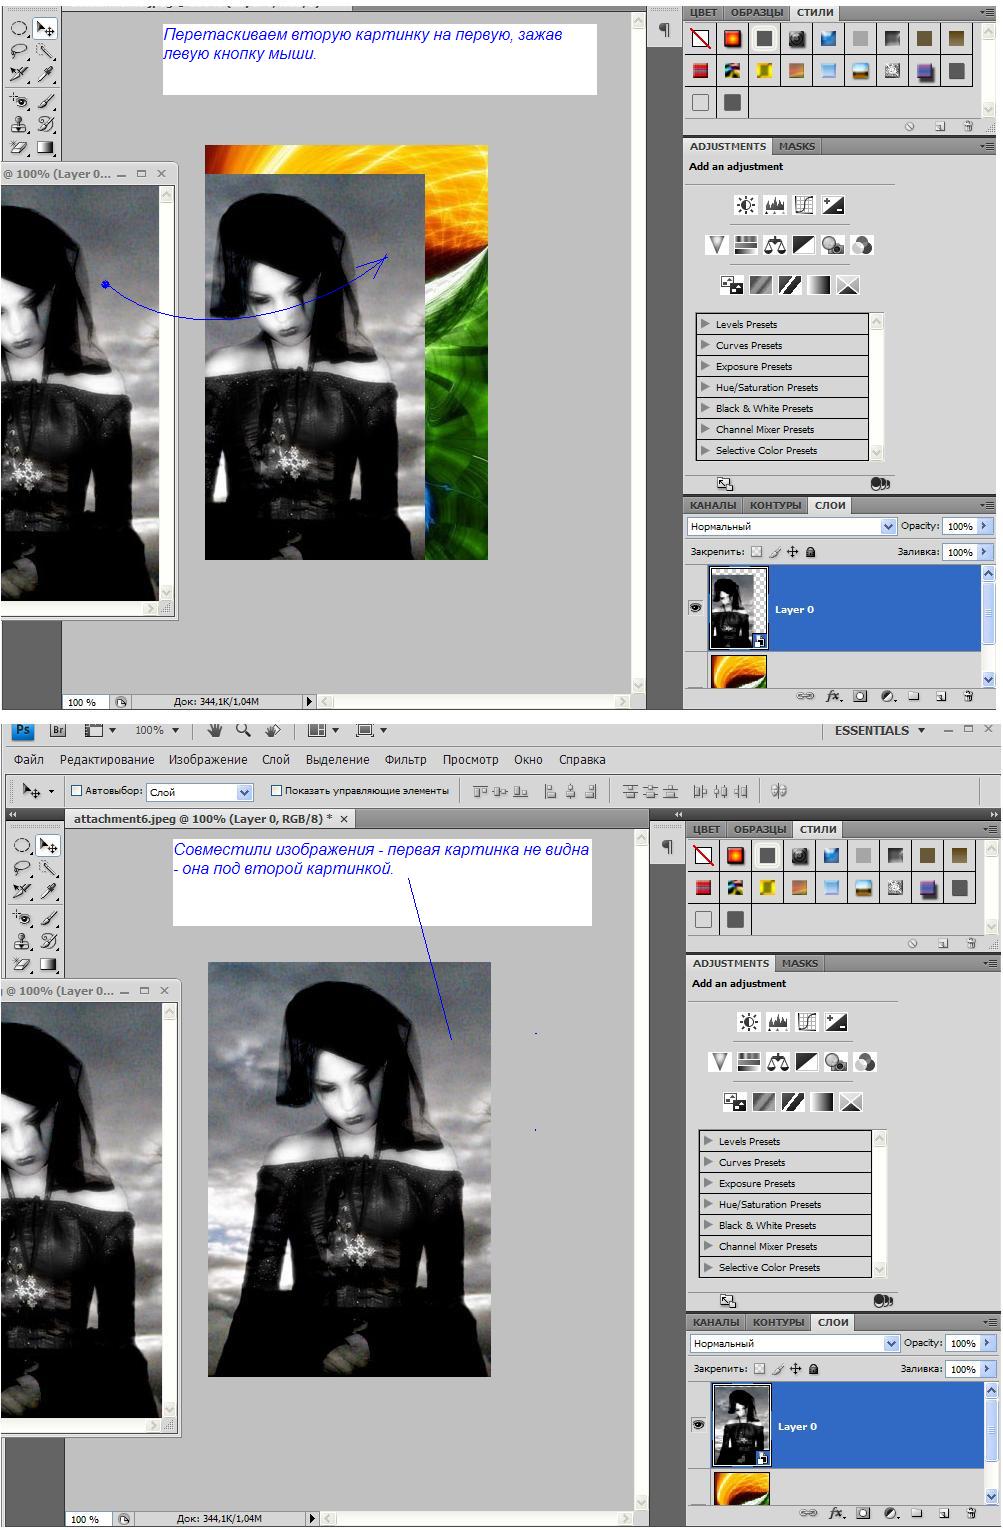Switch to the MASKS tab in the lower panel
Screen dimensions: 1003x1530
pos(800,963)
